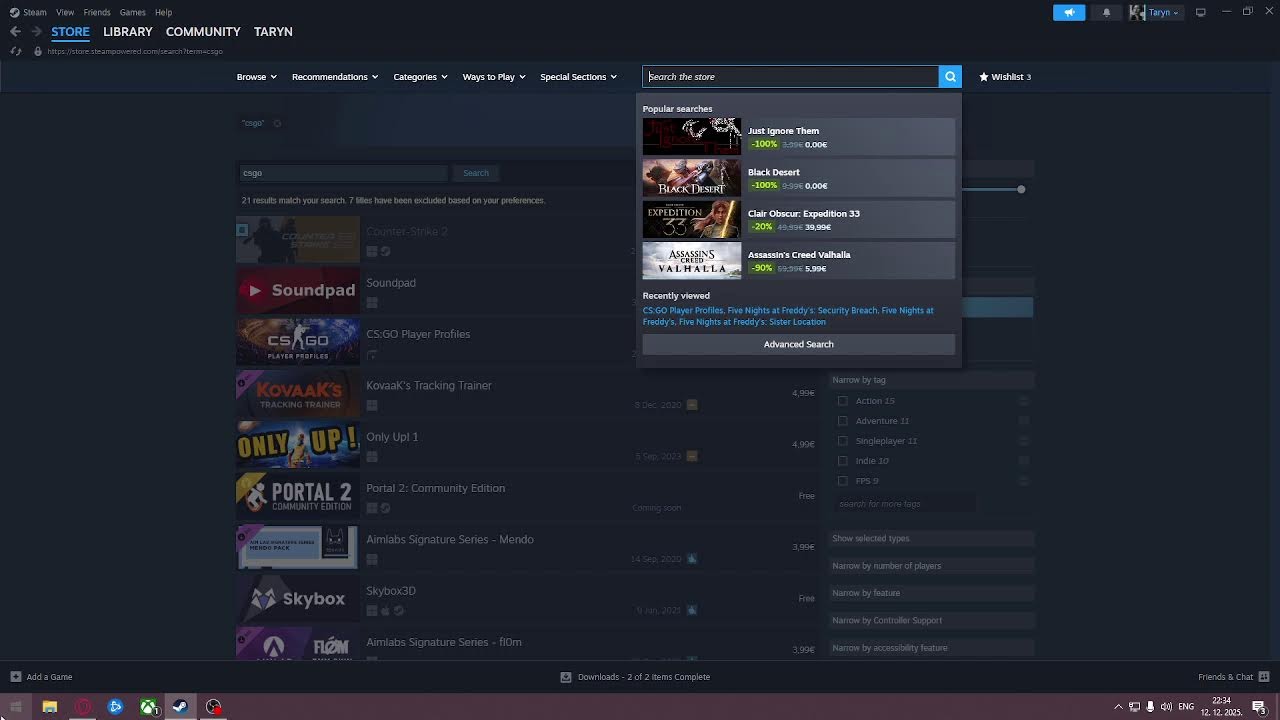Open the Windows notification center icon

point(1259,707)
